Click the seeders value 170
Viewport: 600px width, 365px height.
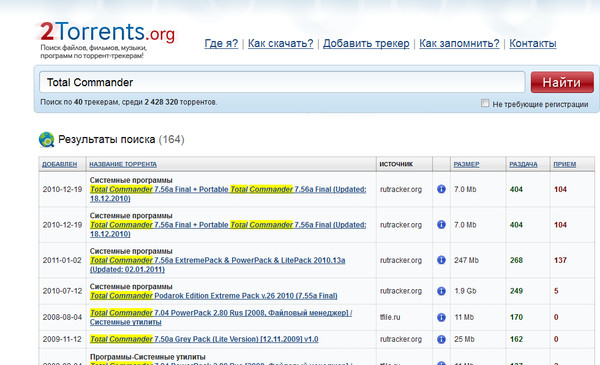pyautogui.click(x=516, y=317)
